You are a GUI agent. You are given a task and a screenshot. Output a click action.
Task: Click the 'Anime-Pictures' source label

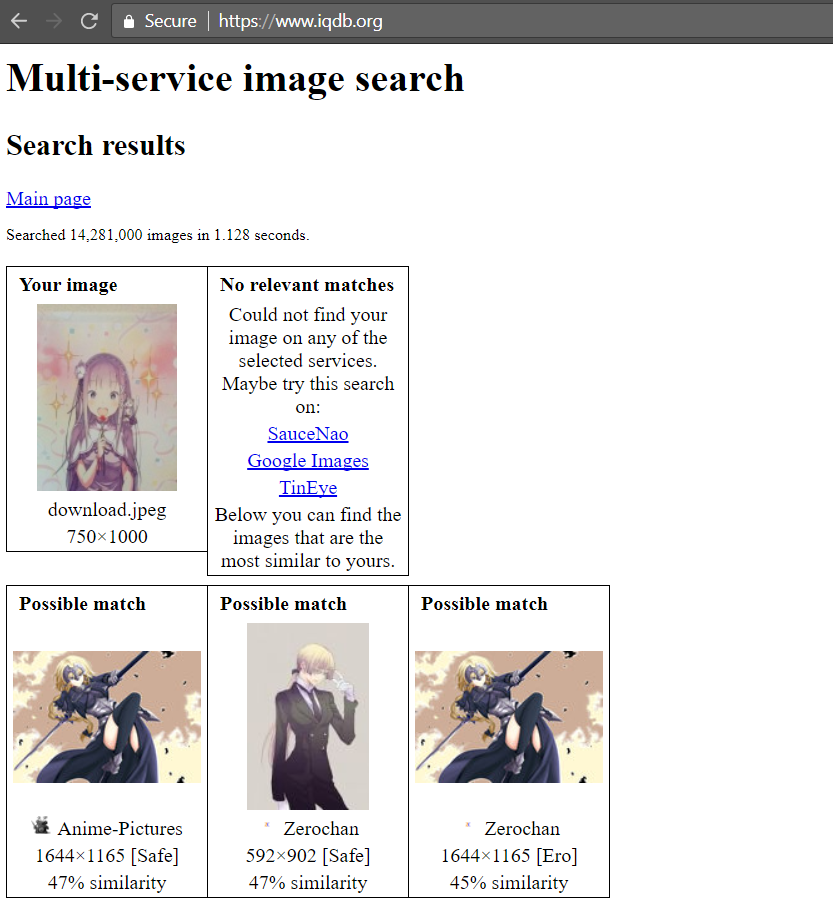coord(120,828)
